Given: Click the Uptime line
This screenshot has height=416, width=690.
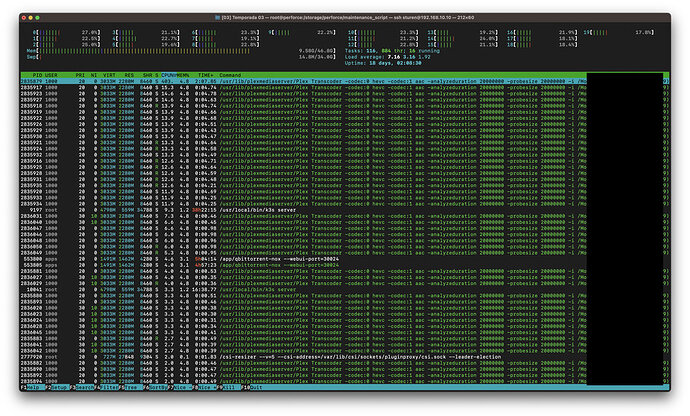Looking at the screenshot, I should click(383, 63).
